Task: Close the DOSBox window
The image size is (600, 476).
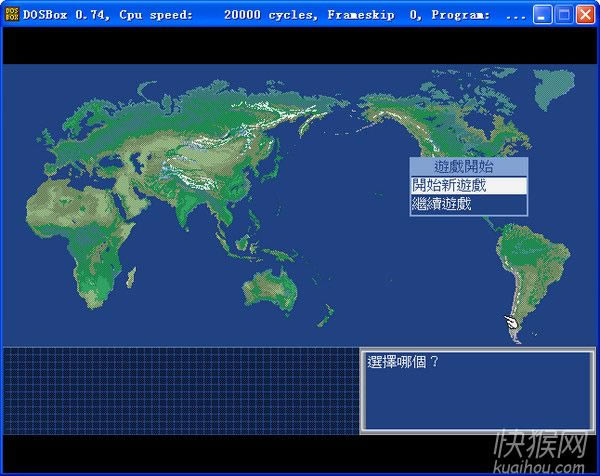Action: 585,14
